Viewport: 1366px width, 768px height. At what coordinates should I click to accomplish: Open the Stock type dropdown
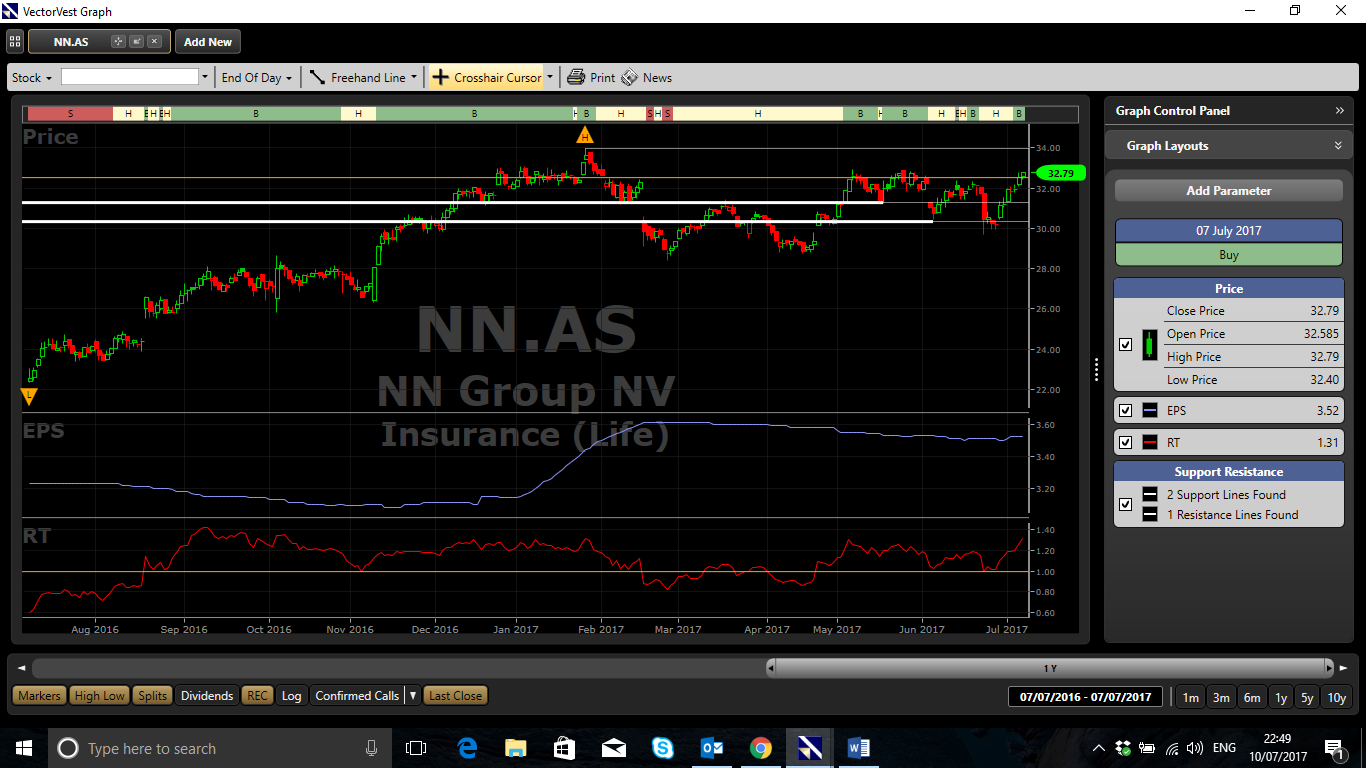coord(32,77)
